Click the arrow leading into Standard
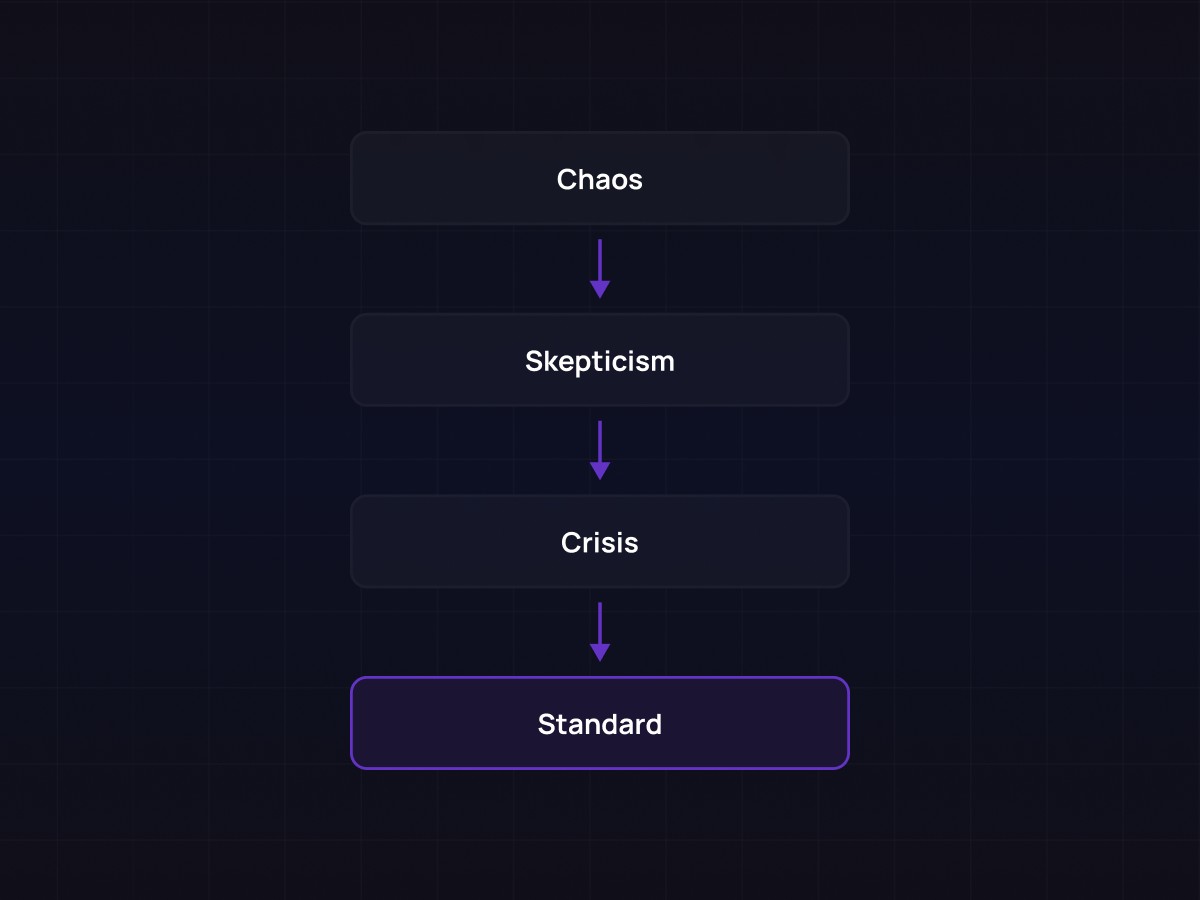Image resolution: width=1200 pixels, height=900 pixels. click(600, 631)
